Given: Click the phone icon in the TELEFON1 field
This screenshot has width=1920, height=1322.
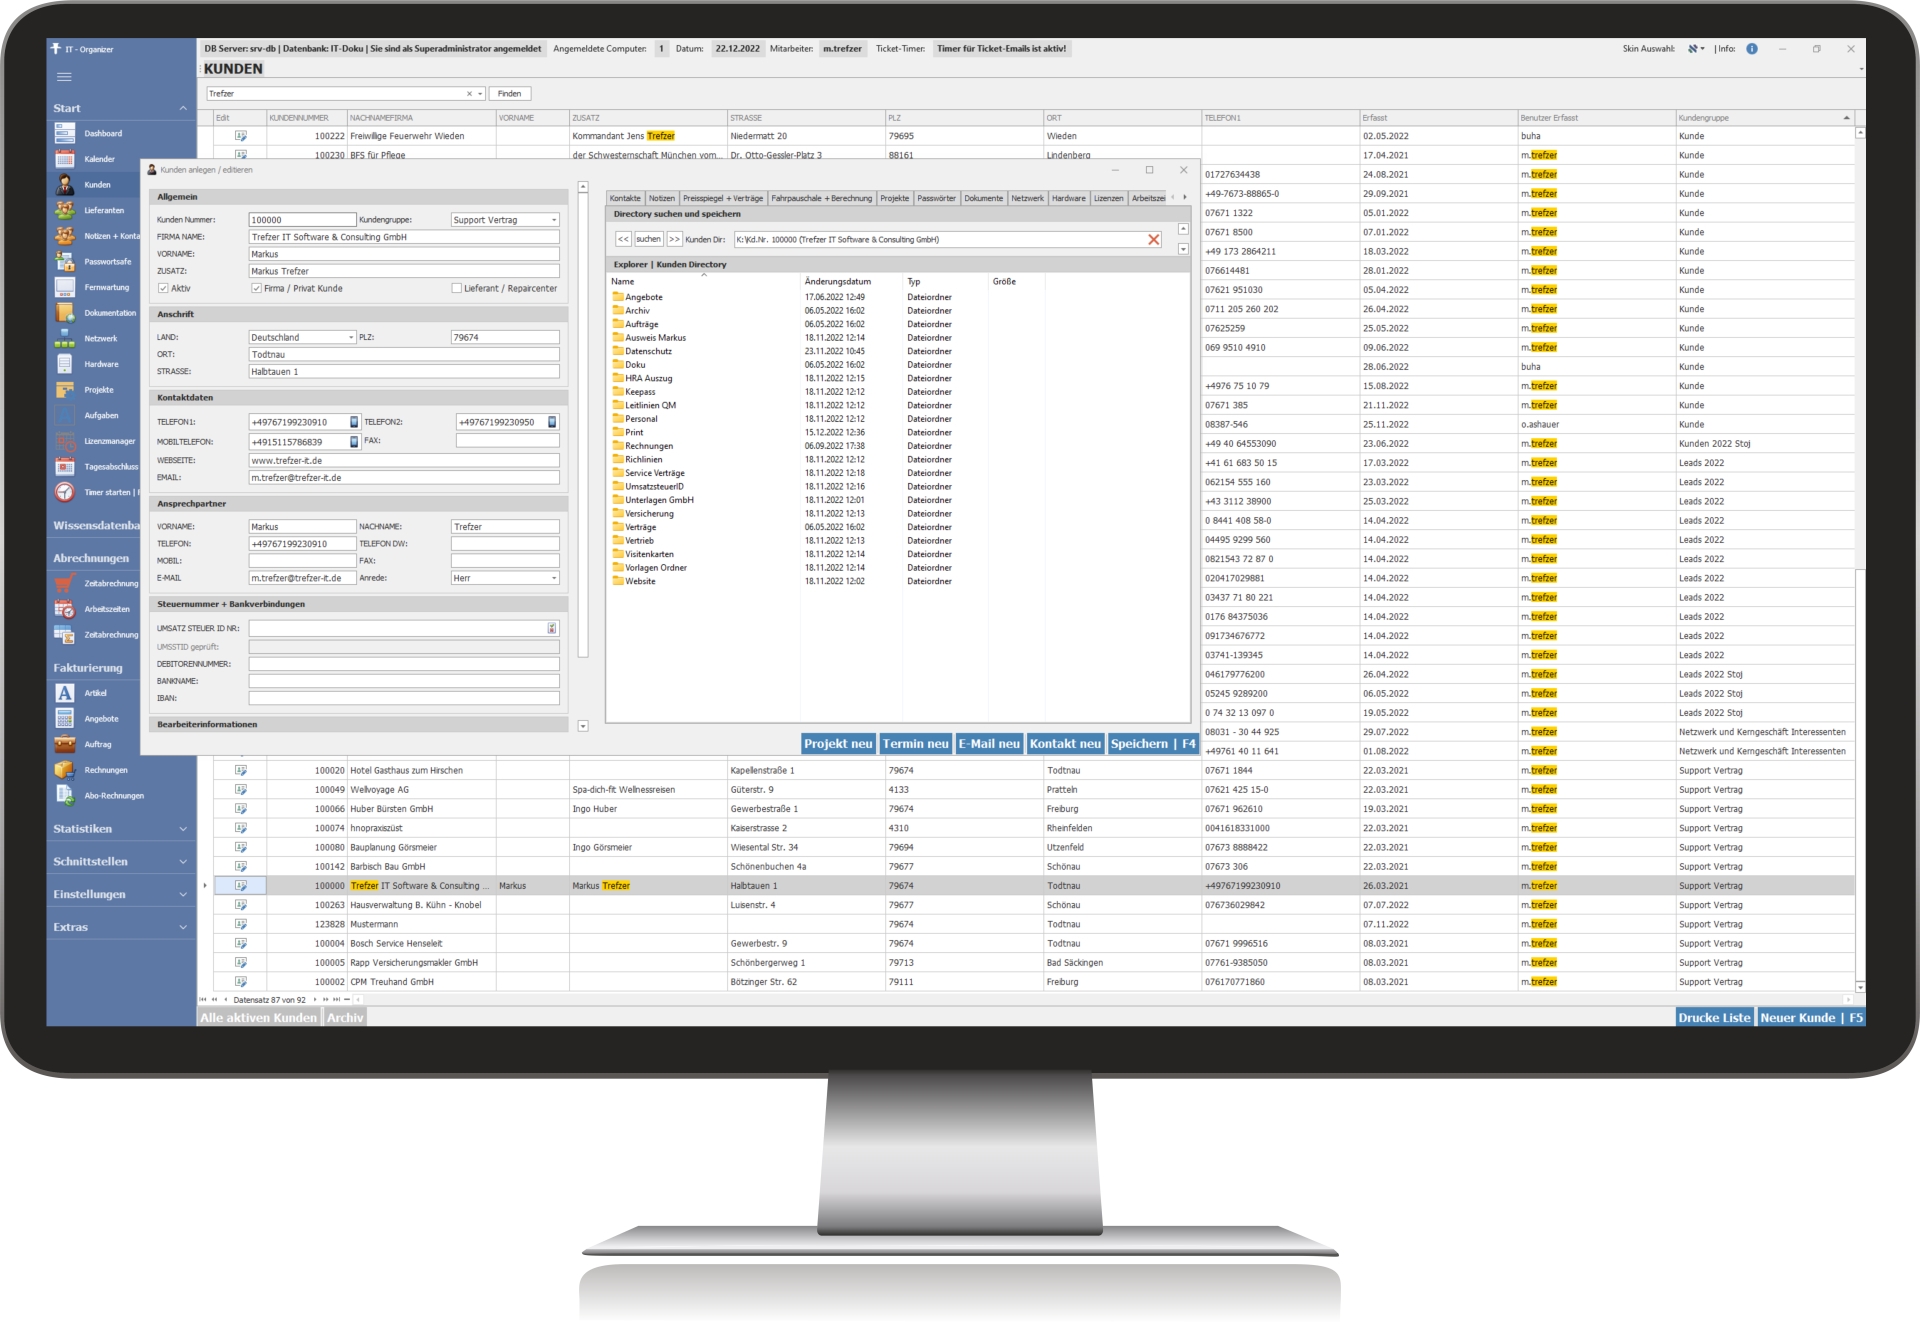Looking at the screenshot, I should point(353,422).
